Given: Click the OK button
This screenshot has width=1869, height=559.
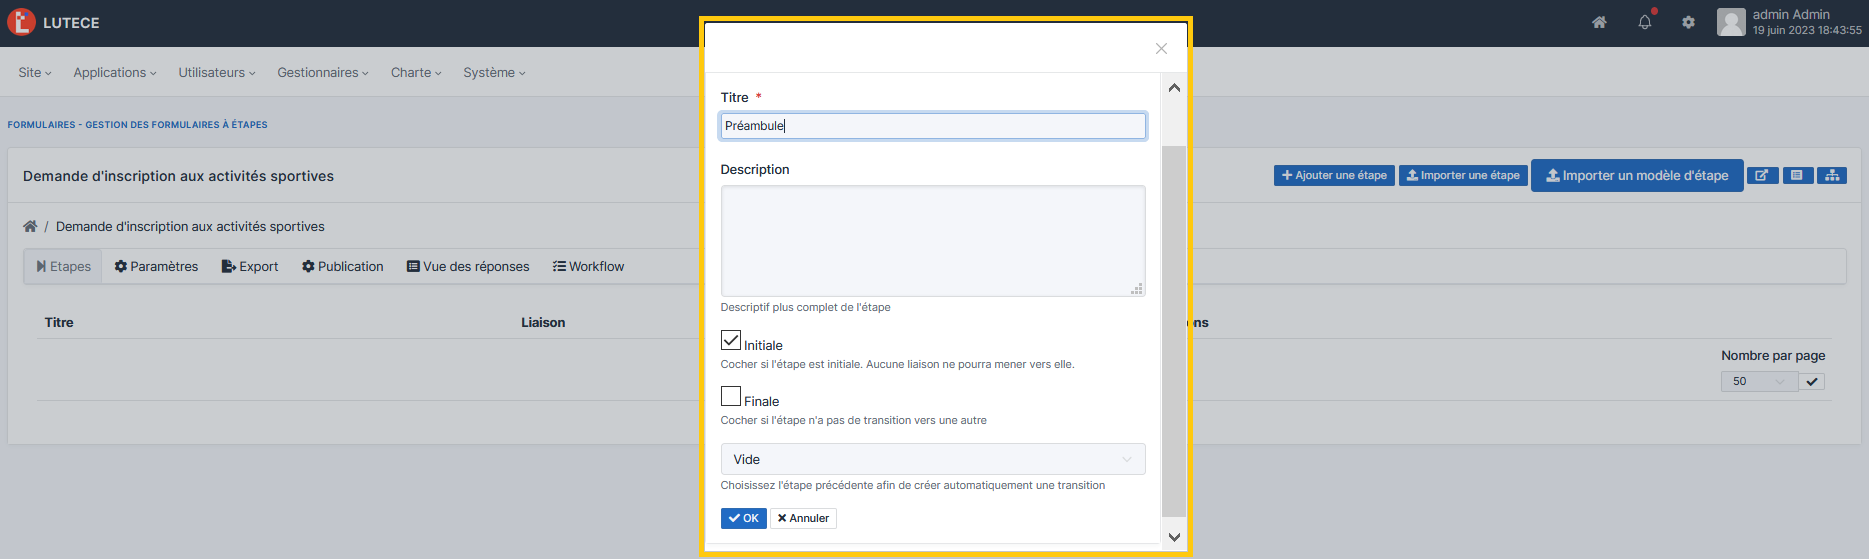Looking at the screenshot, I should pos(743,518).
